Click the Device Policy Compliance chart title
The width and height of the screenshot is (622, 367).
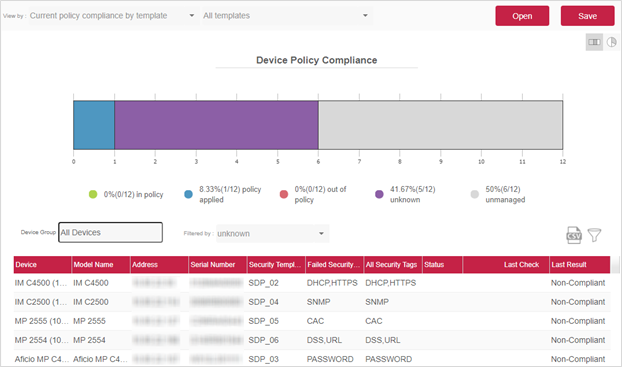(317, 60)
